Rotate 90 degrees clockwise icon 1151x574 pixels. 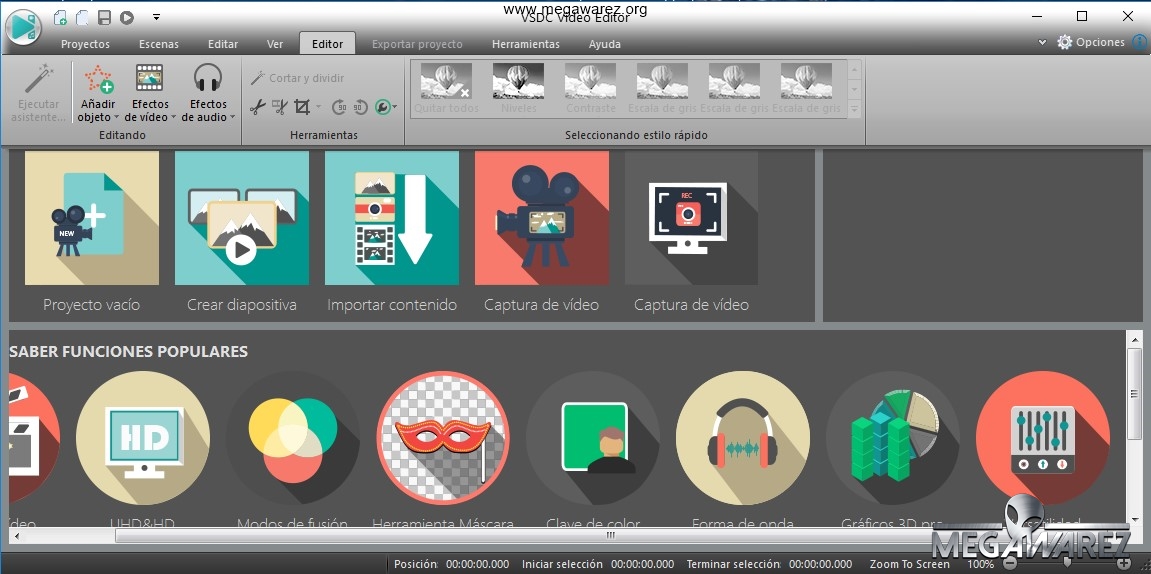point(339,107)
